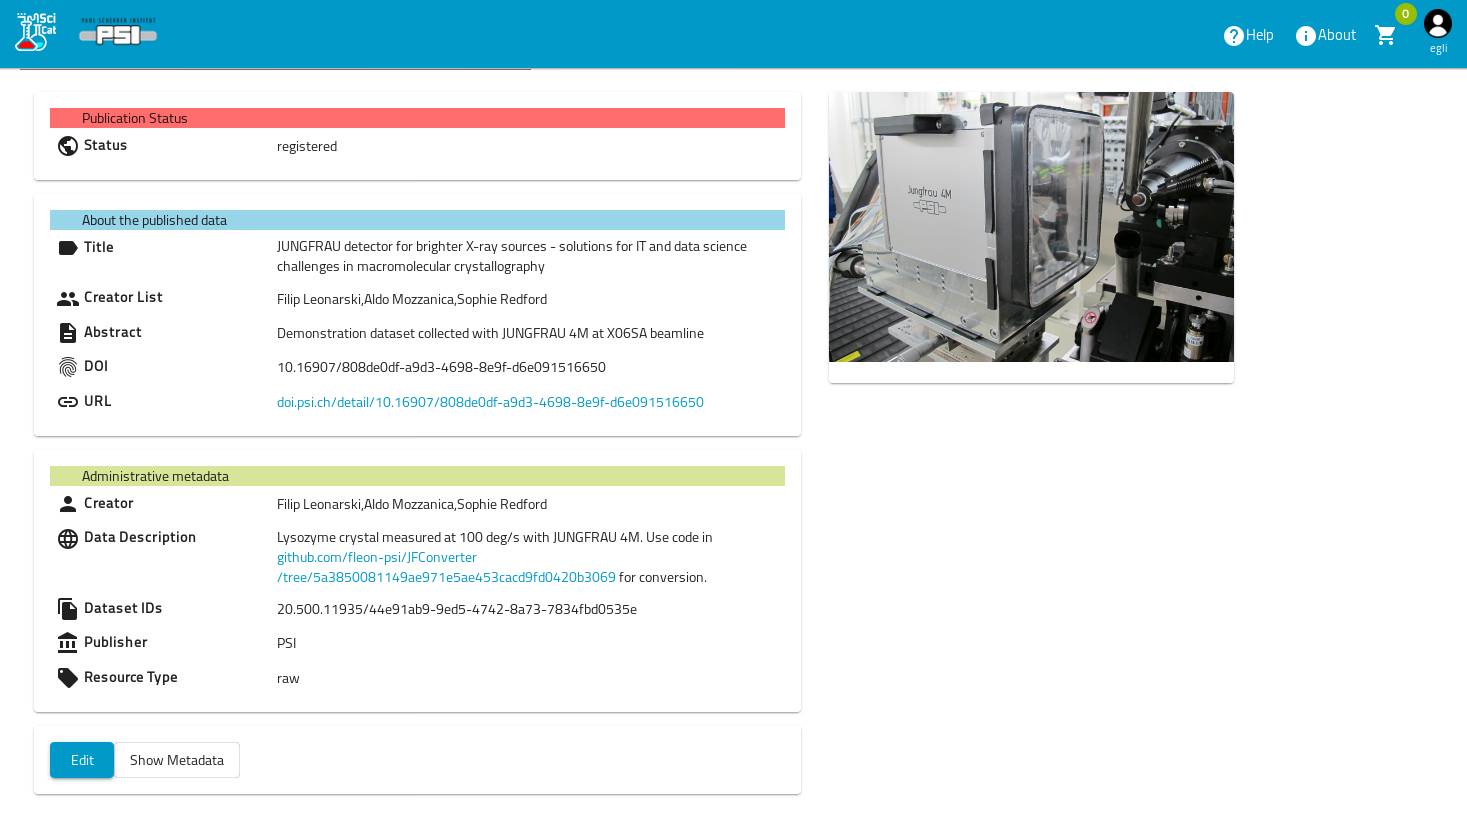
Task: Click the Show Metadata button
Action: (177, 760)
